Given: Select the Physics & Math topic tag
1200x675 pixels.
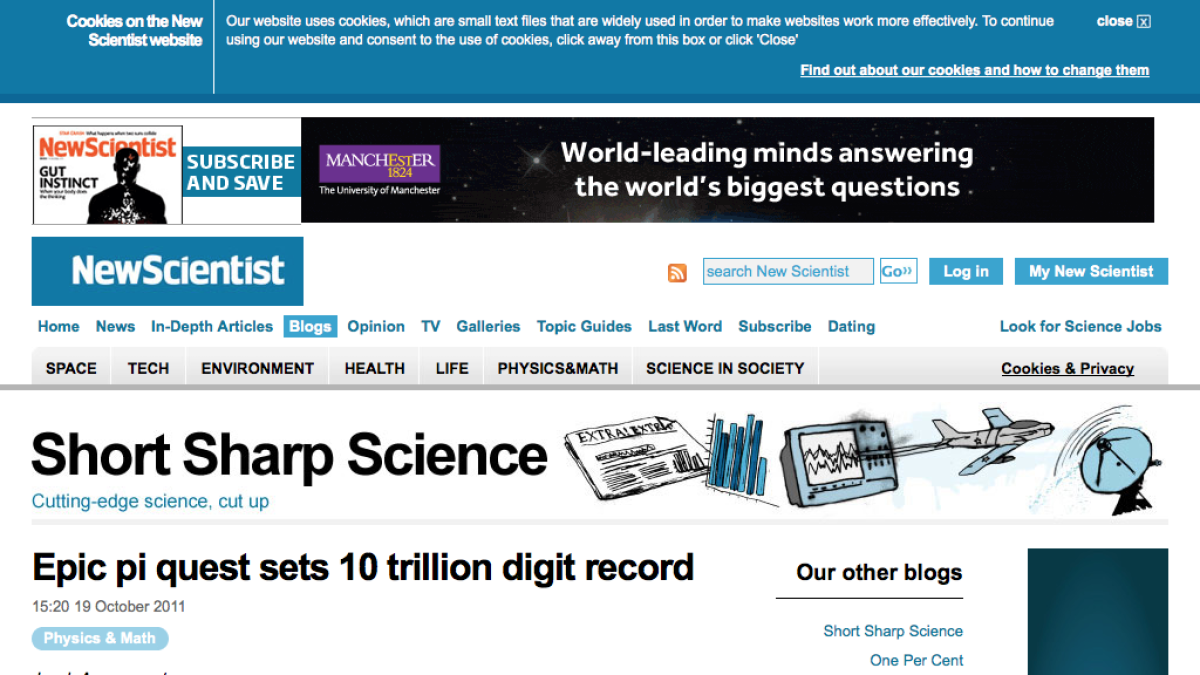Looking at the screenshot, I should (x=100, y=638).
